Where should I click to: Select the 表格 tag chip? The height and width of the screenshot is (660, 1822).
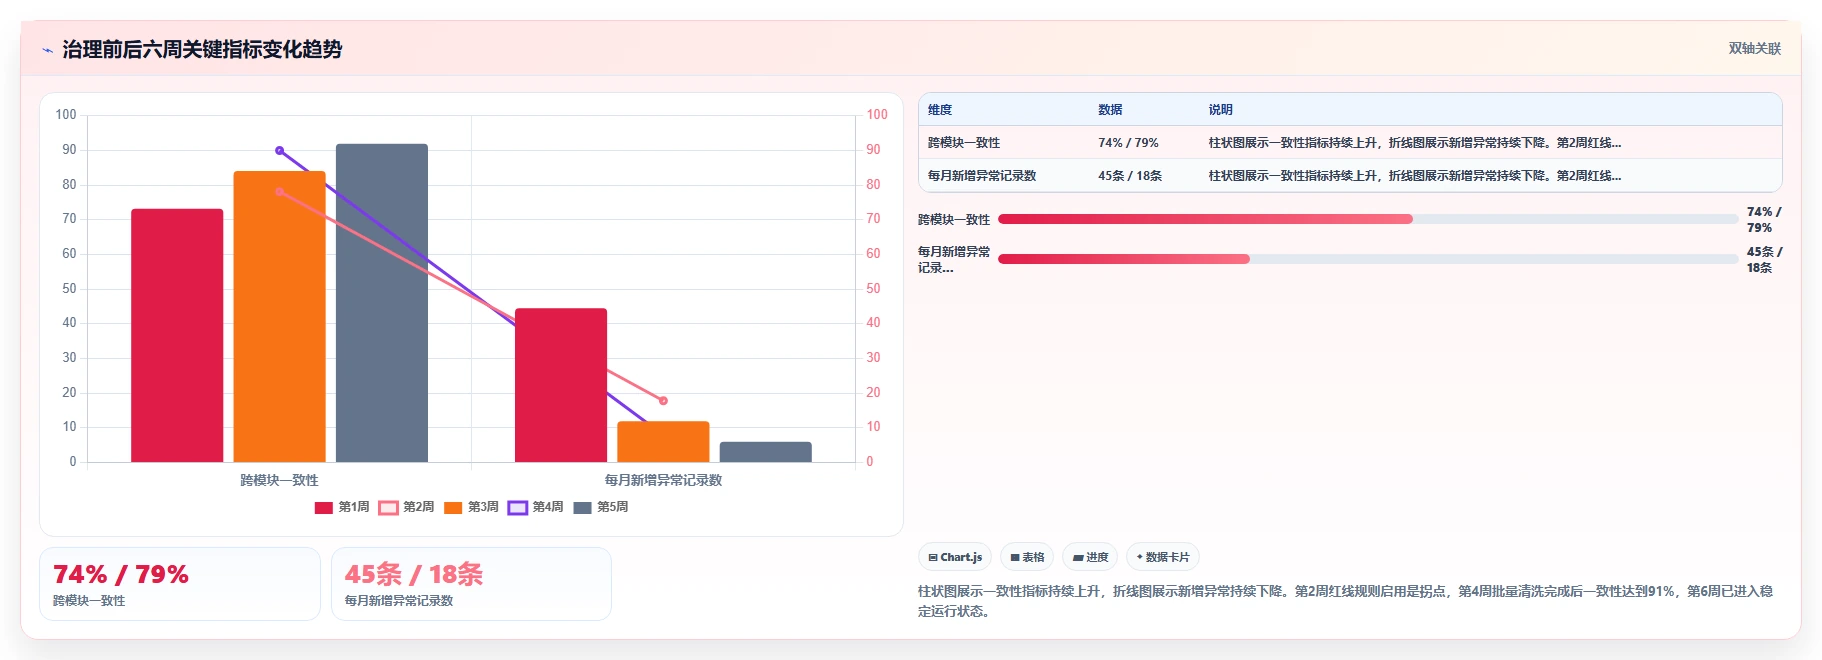[1027, 557]
